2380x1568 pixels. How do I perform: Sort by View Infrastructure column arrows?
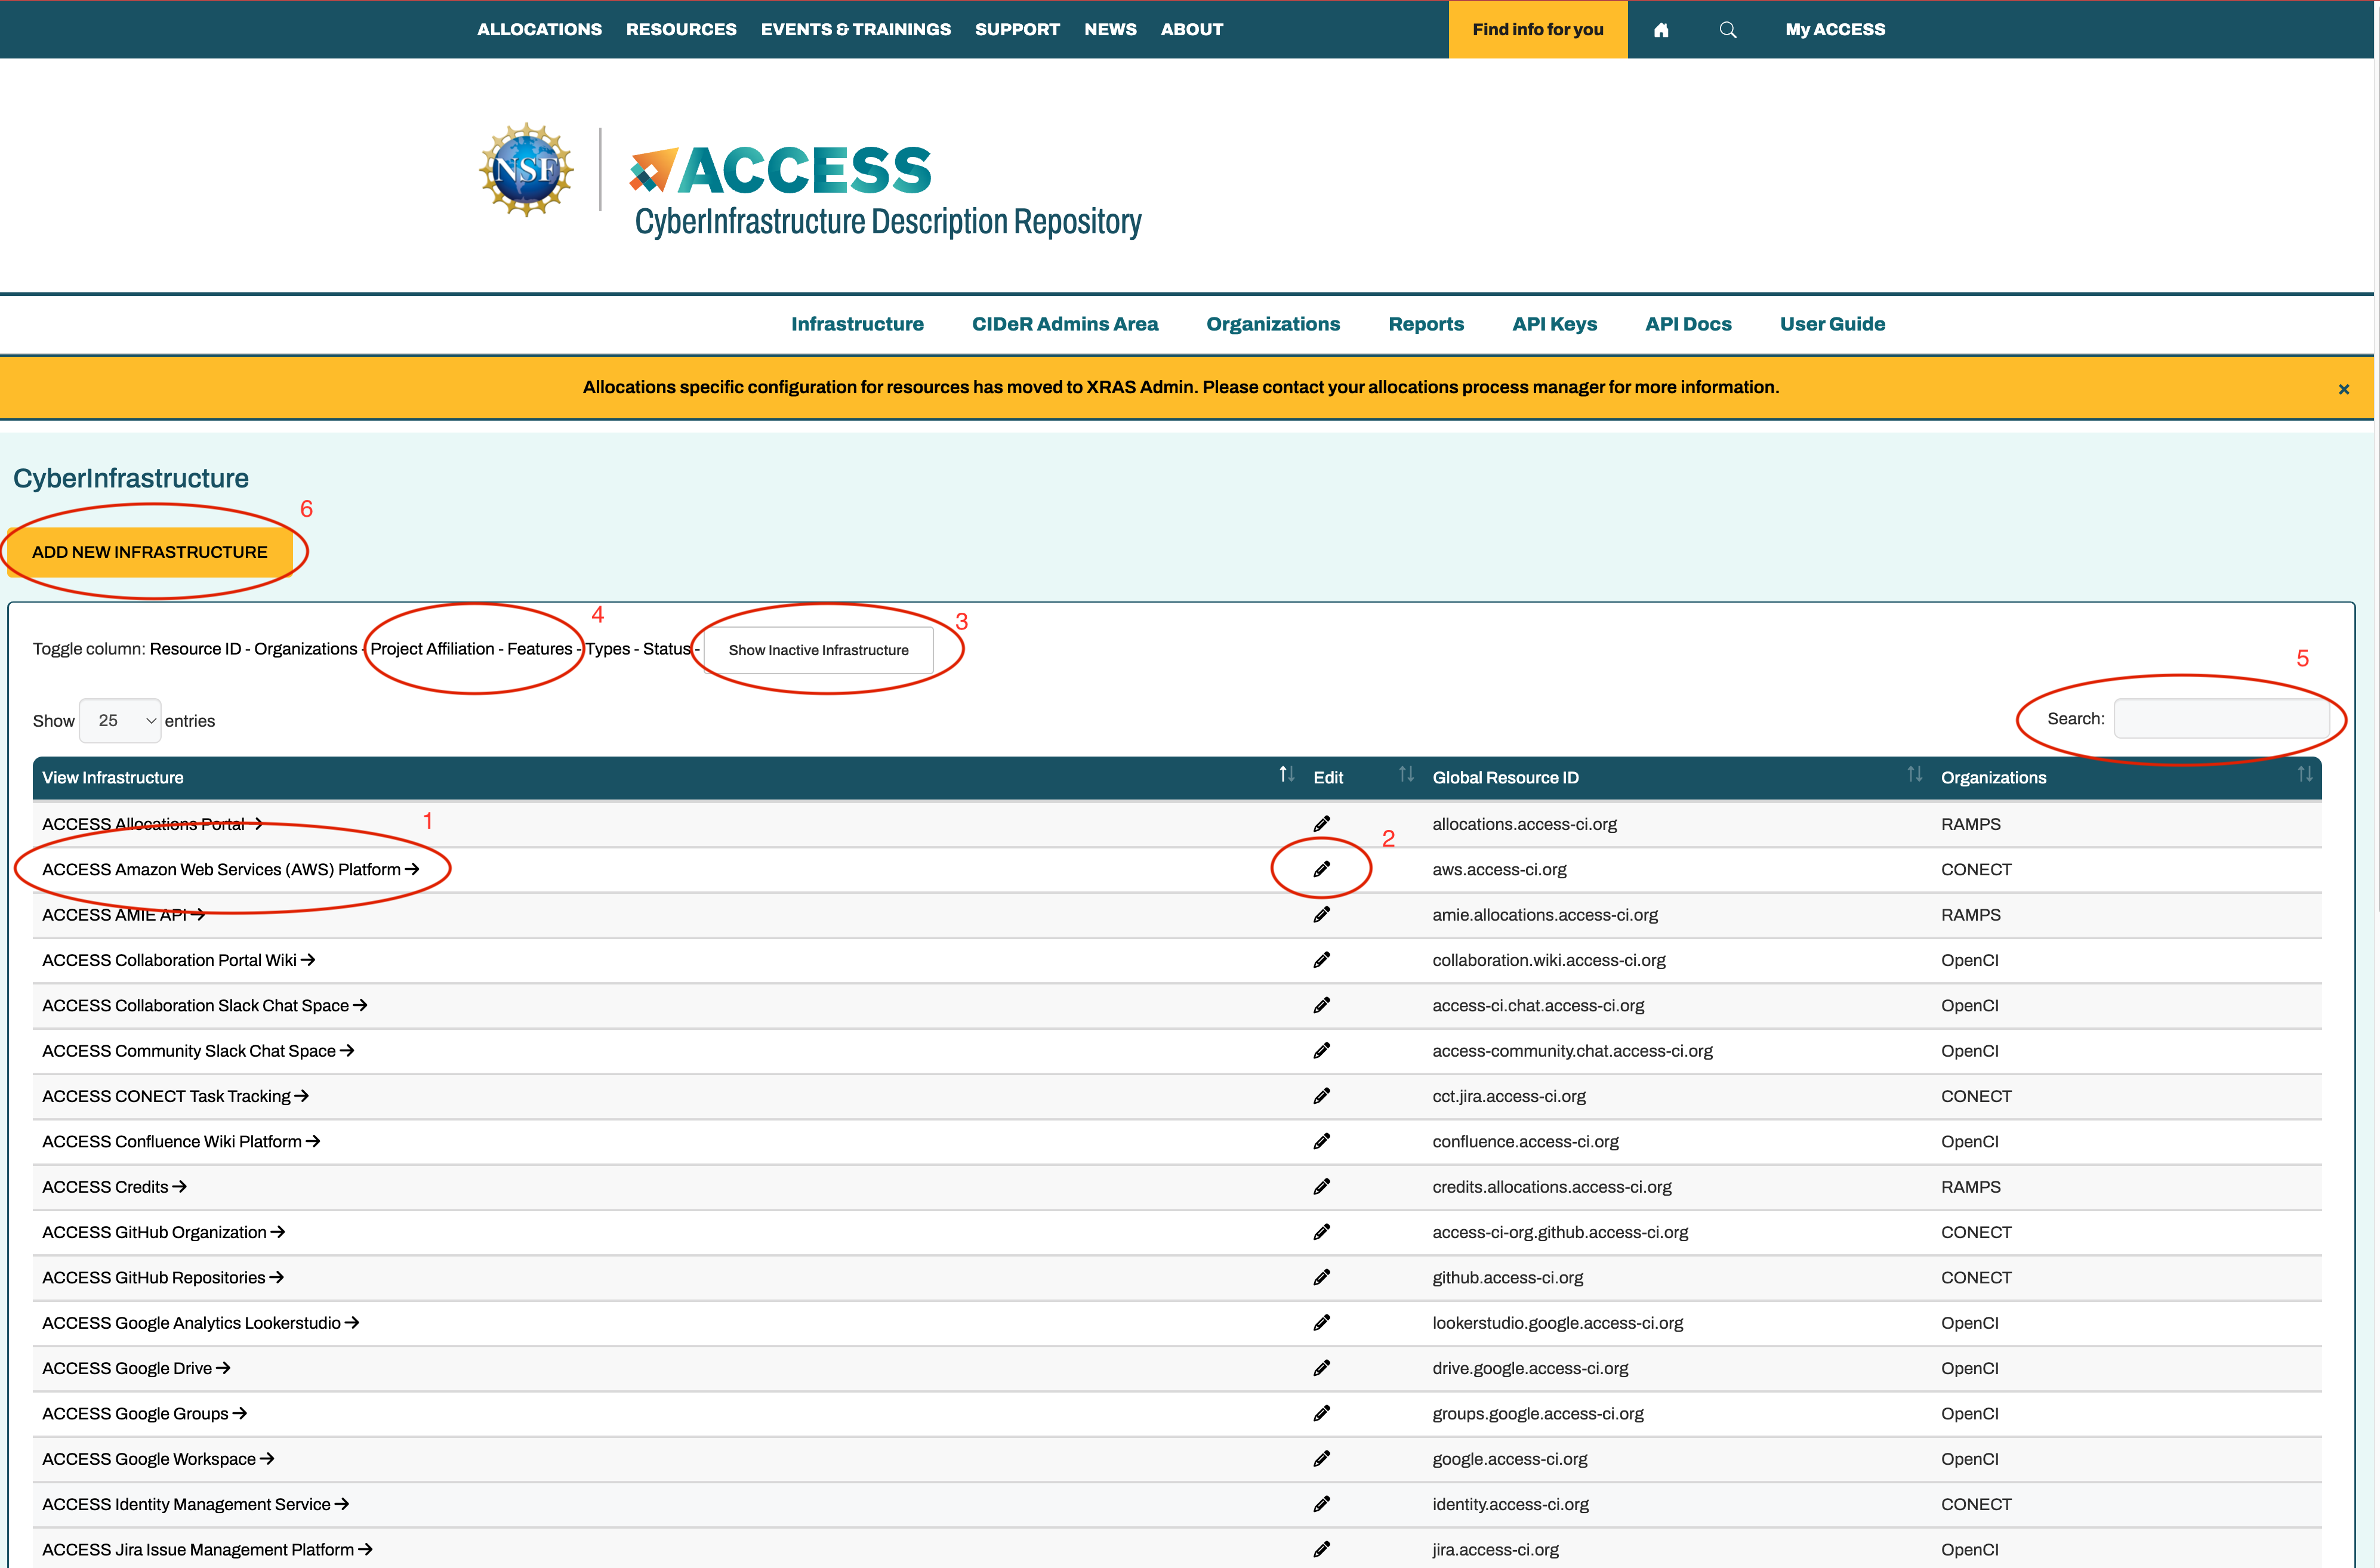(x=1287, y=775)
